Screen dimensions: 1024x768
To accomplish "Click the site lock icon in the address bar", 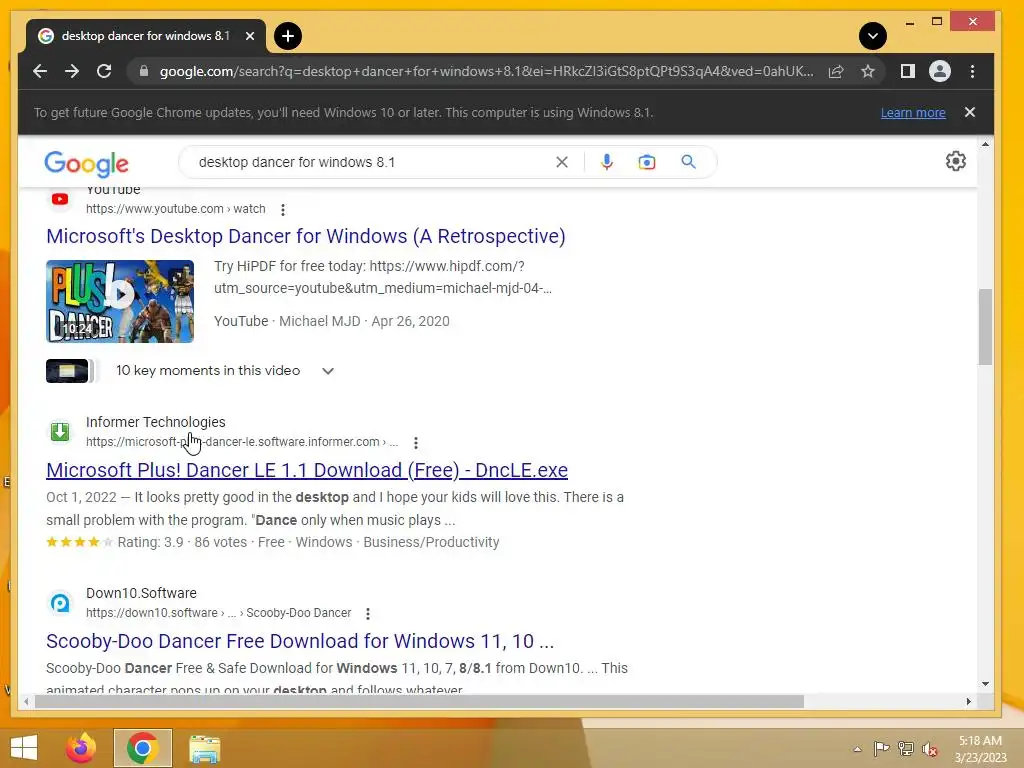I will (x=144, y=71).
